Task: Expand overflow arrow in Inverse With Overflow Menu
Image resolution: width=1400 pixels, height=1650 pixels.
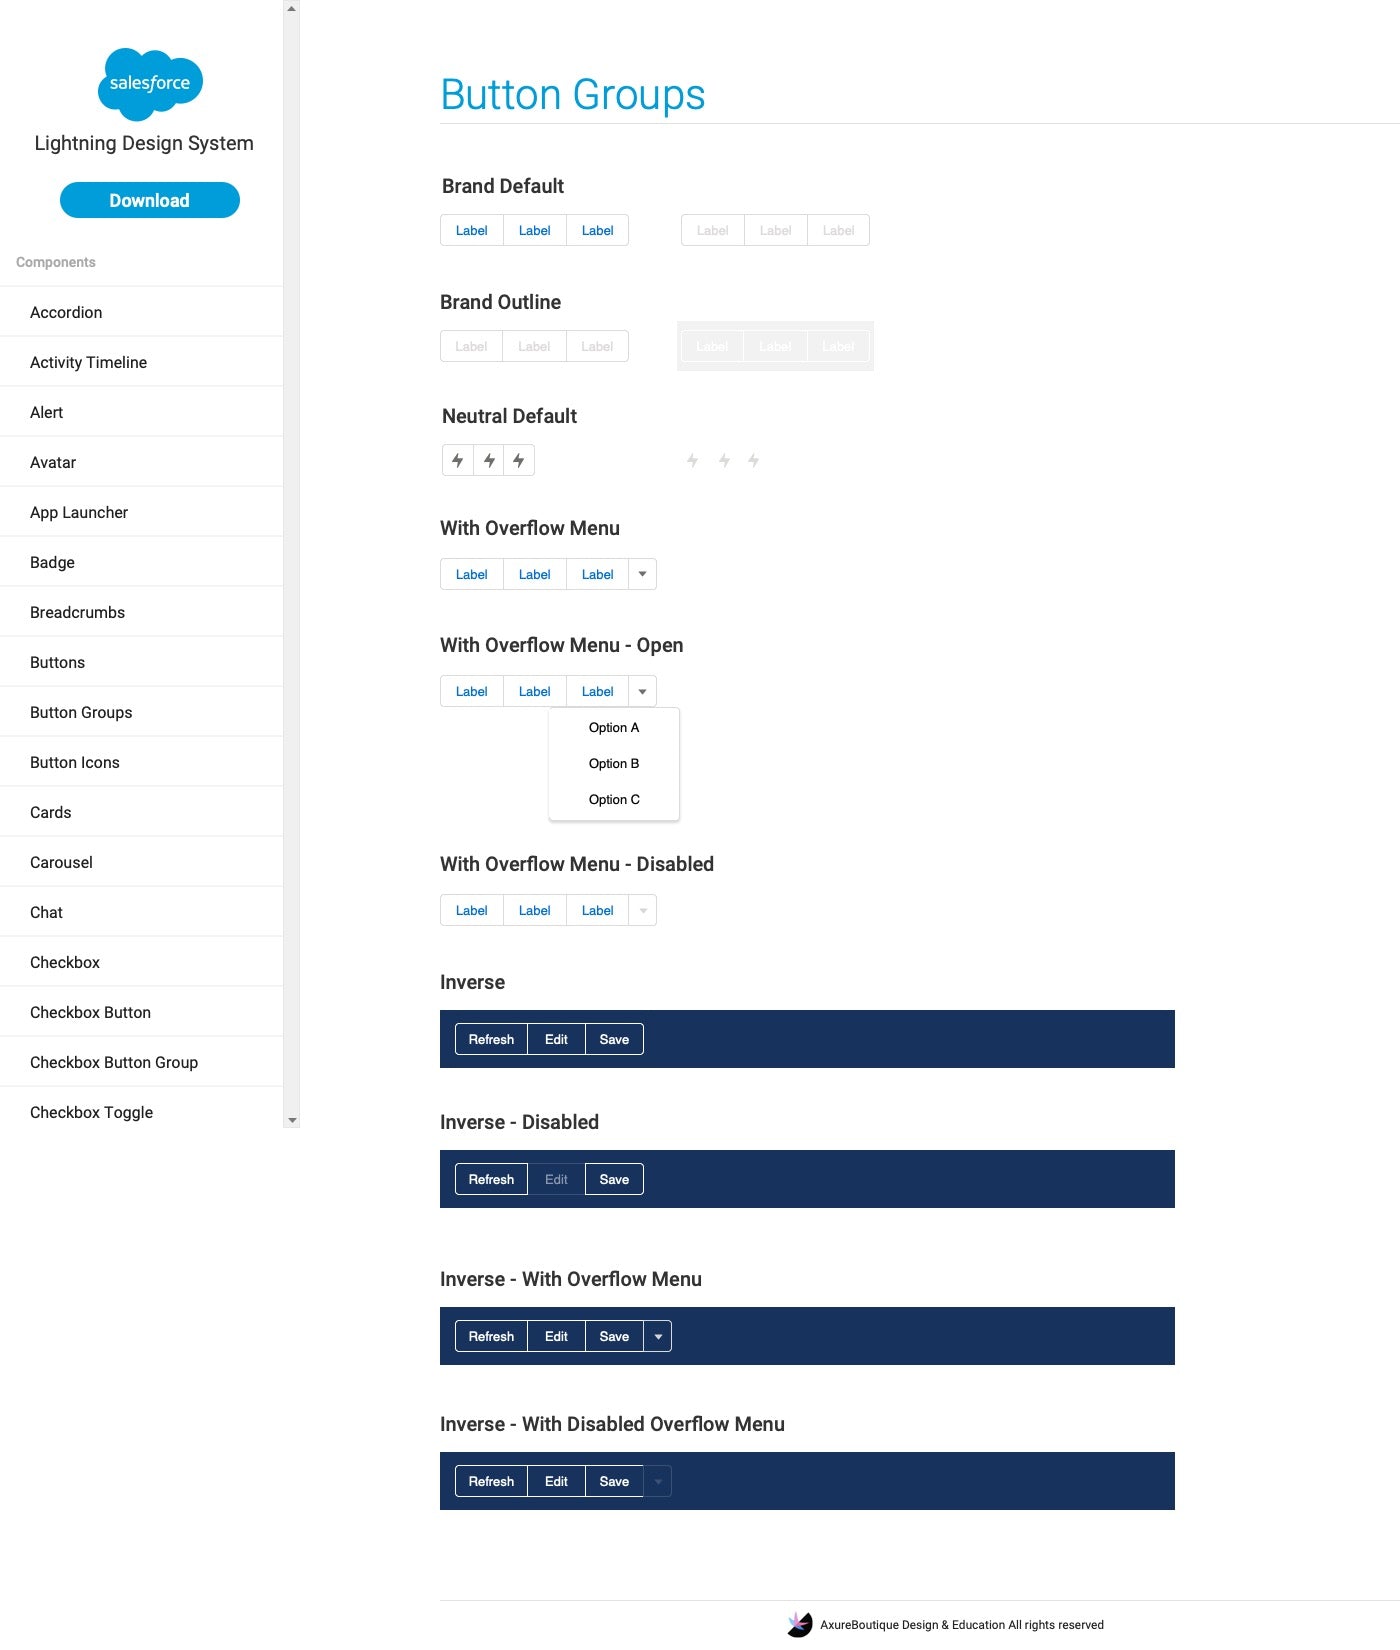Action: pyautogui.click(x=658, y=1337)
